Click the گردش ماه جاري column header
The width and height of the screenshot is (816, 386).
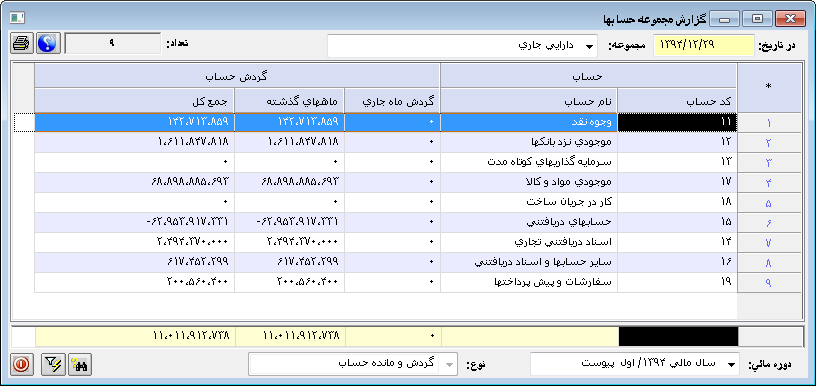[392, 100]
